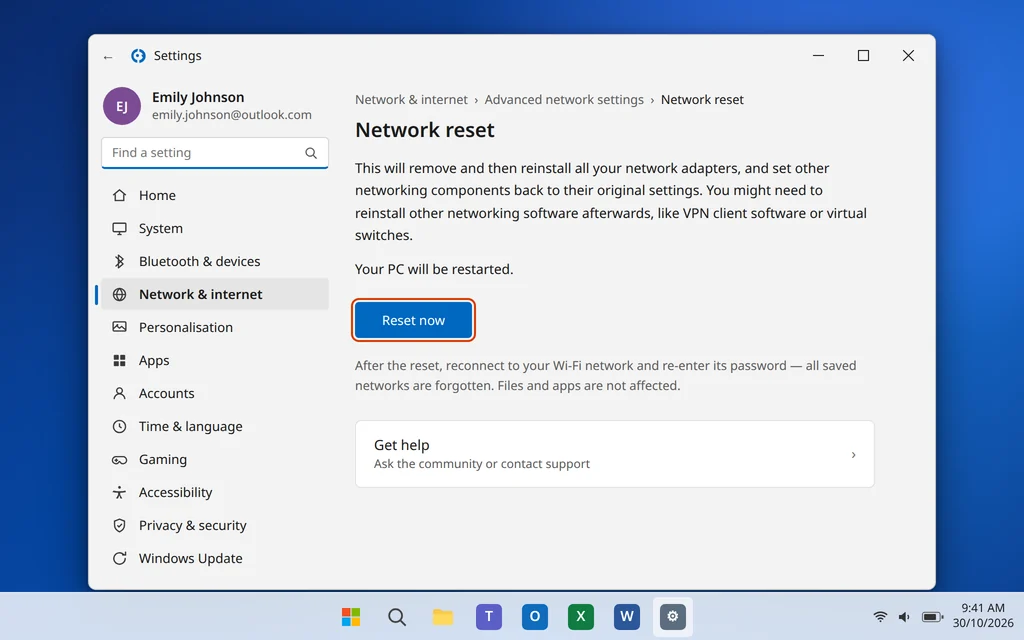
Task: Open Teams icon on the taskbar
Action: coord(488,616)
